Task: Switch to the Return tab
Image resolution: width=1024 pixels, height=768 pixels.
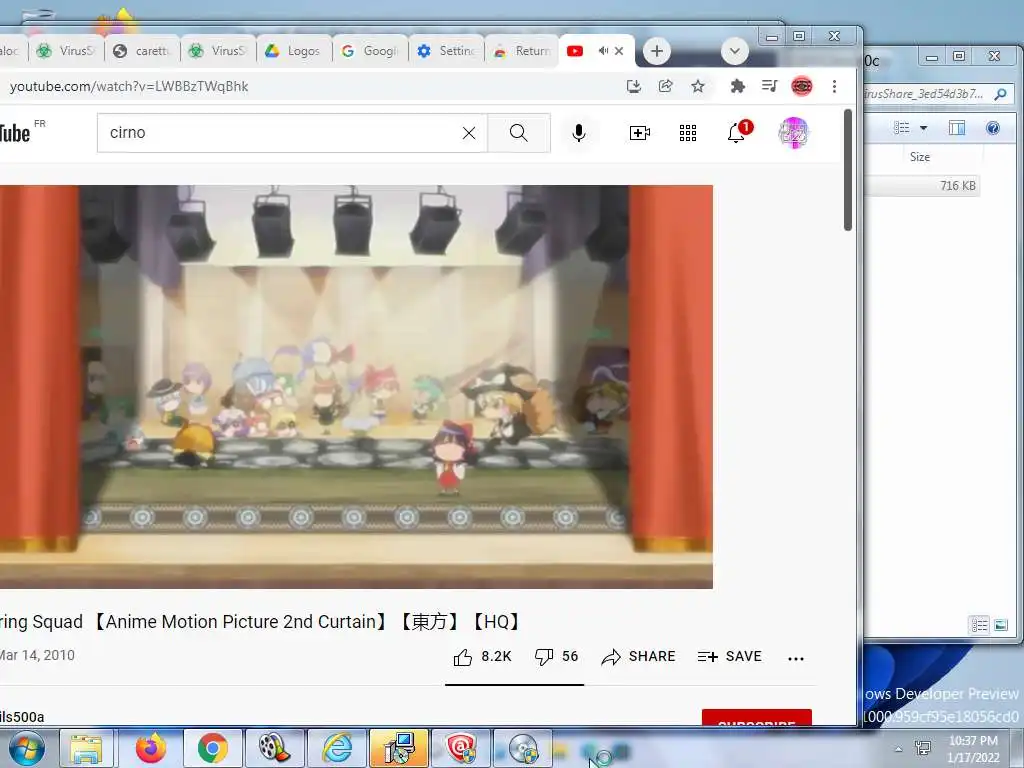Action: [522, 51]
